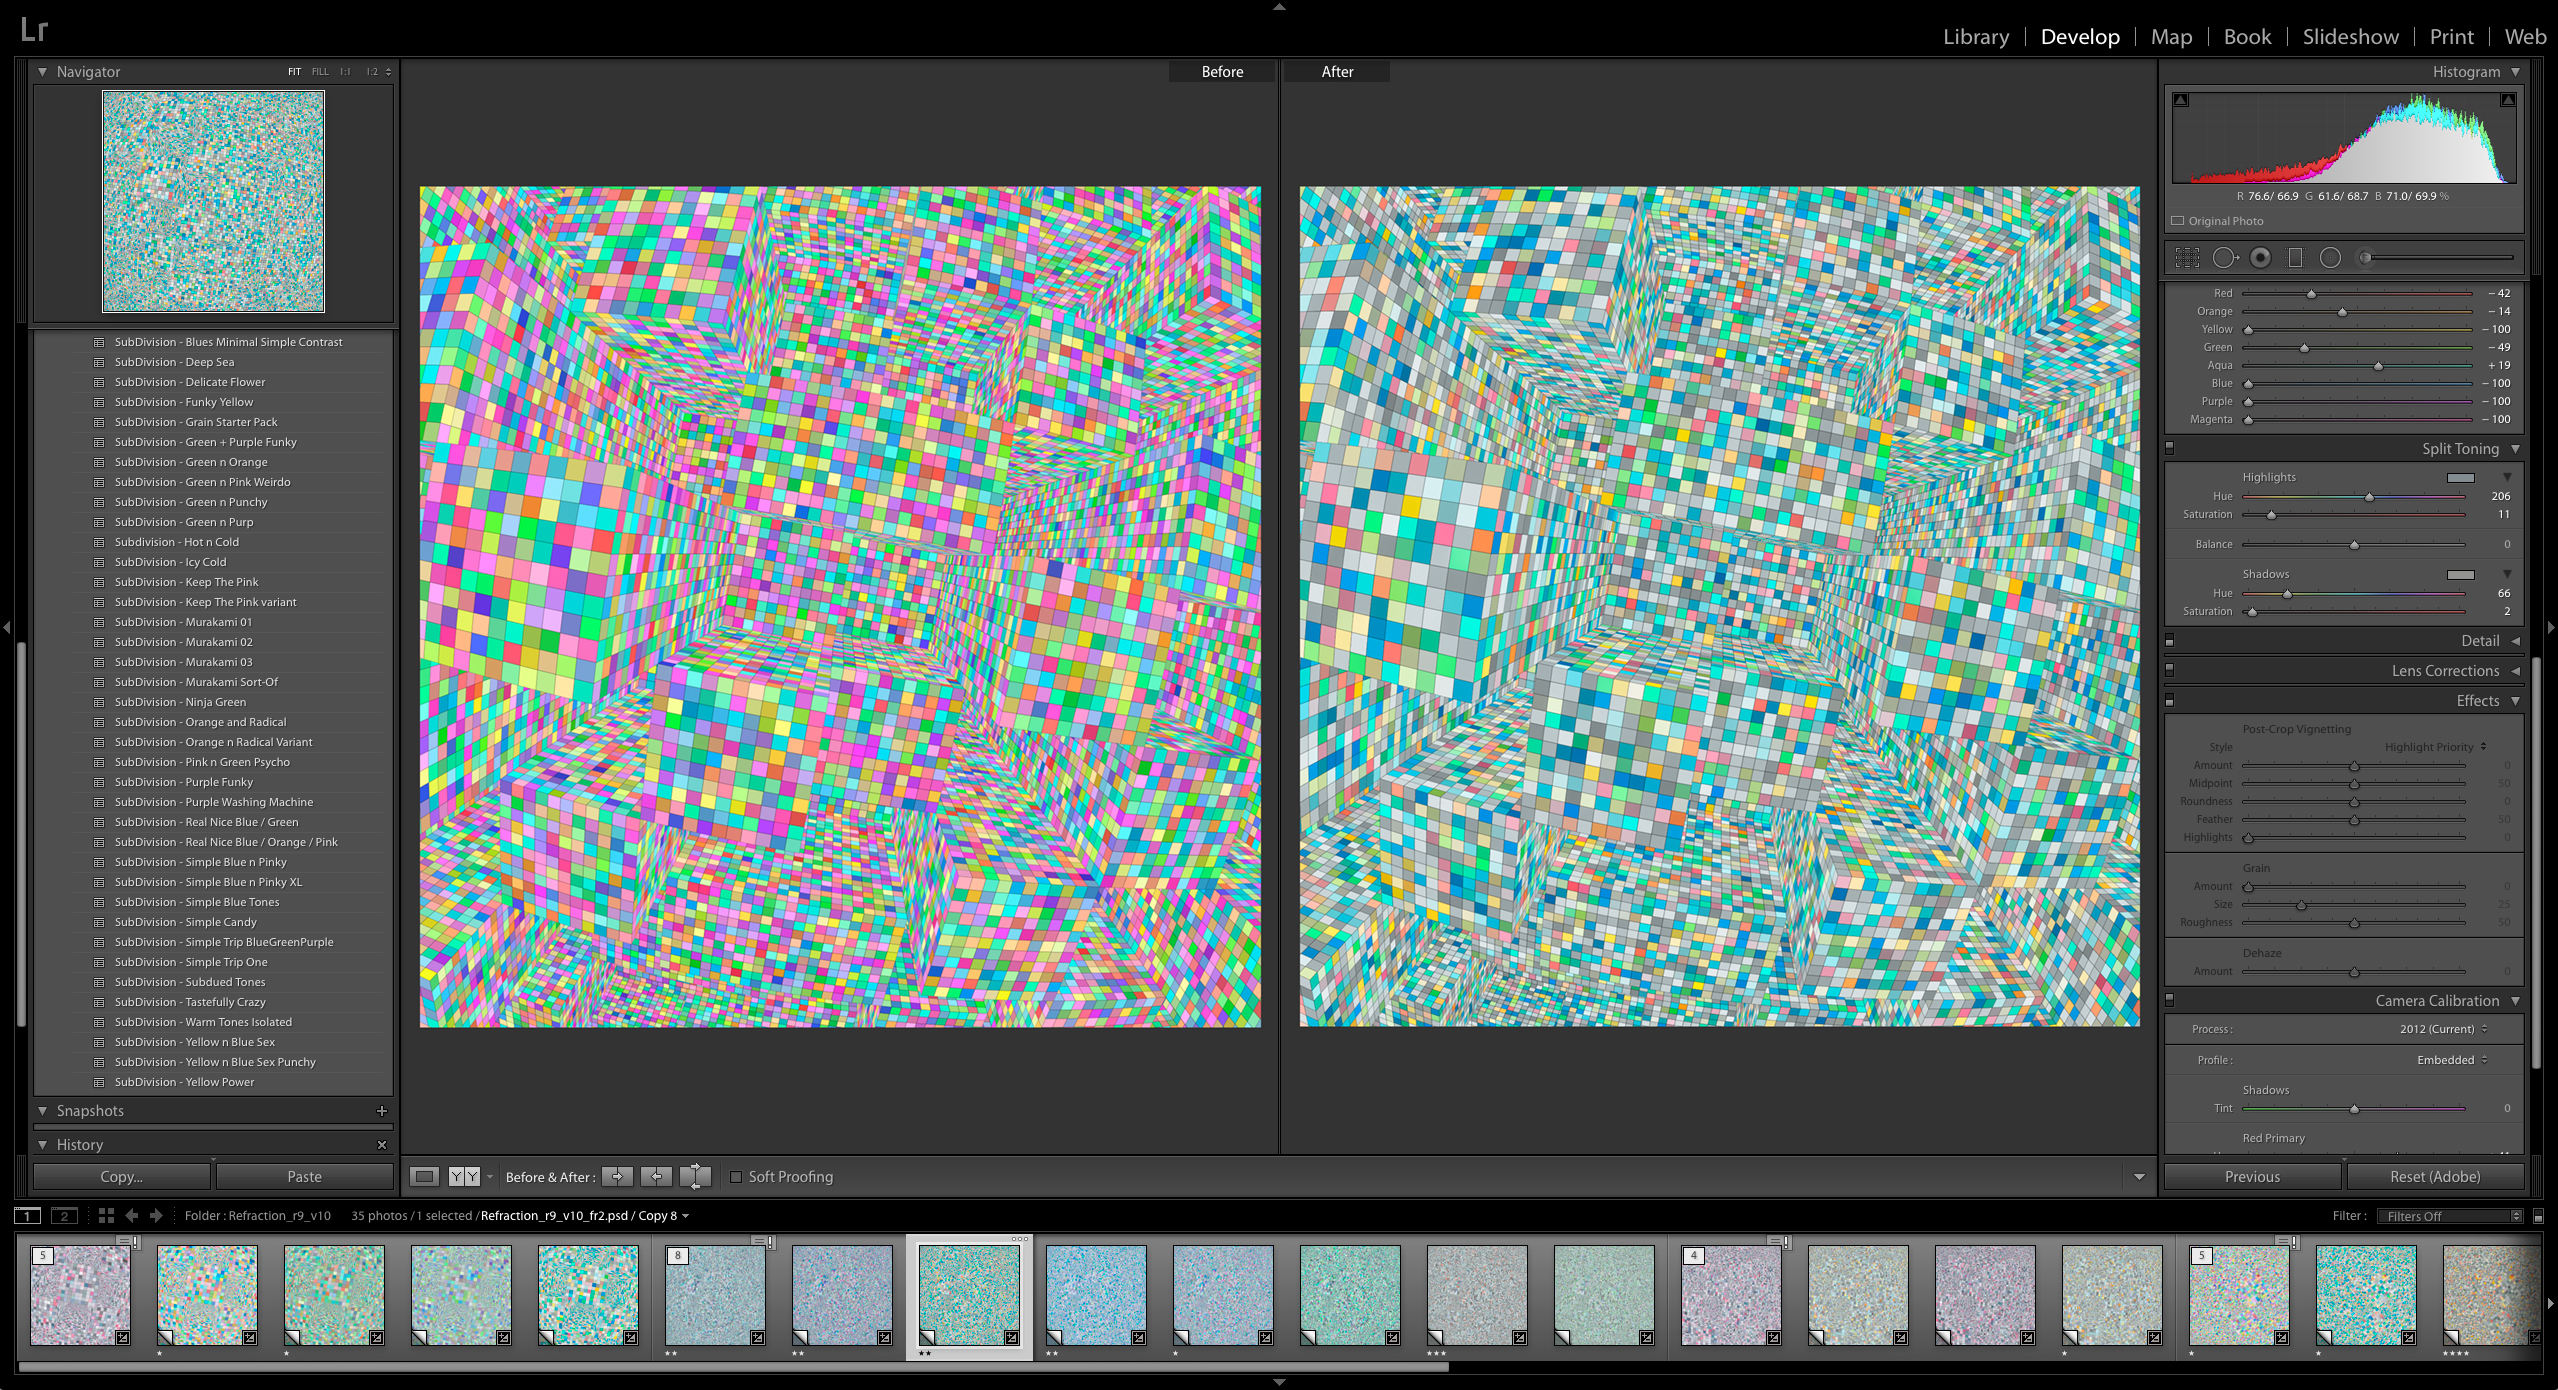Switch to Loupe view mode
This screenshot has width=2558, height=1390.
click(425, 1177)
